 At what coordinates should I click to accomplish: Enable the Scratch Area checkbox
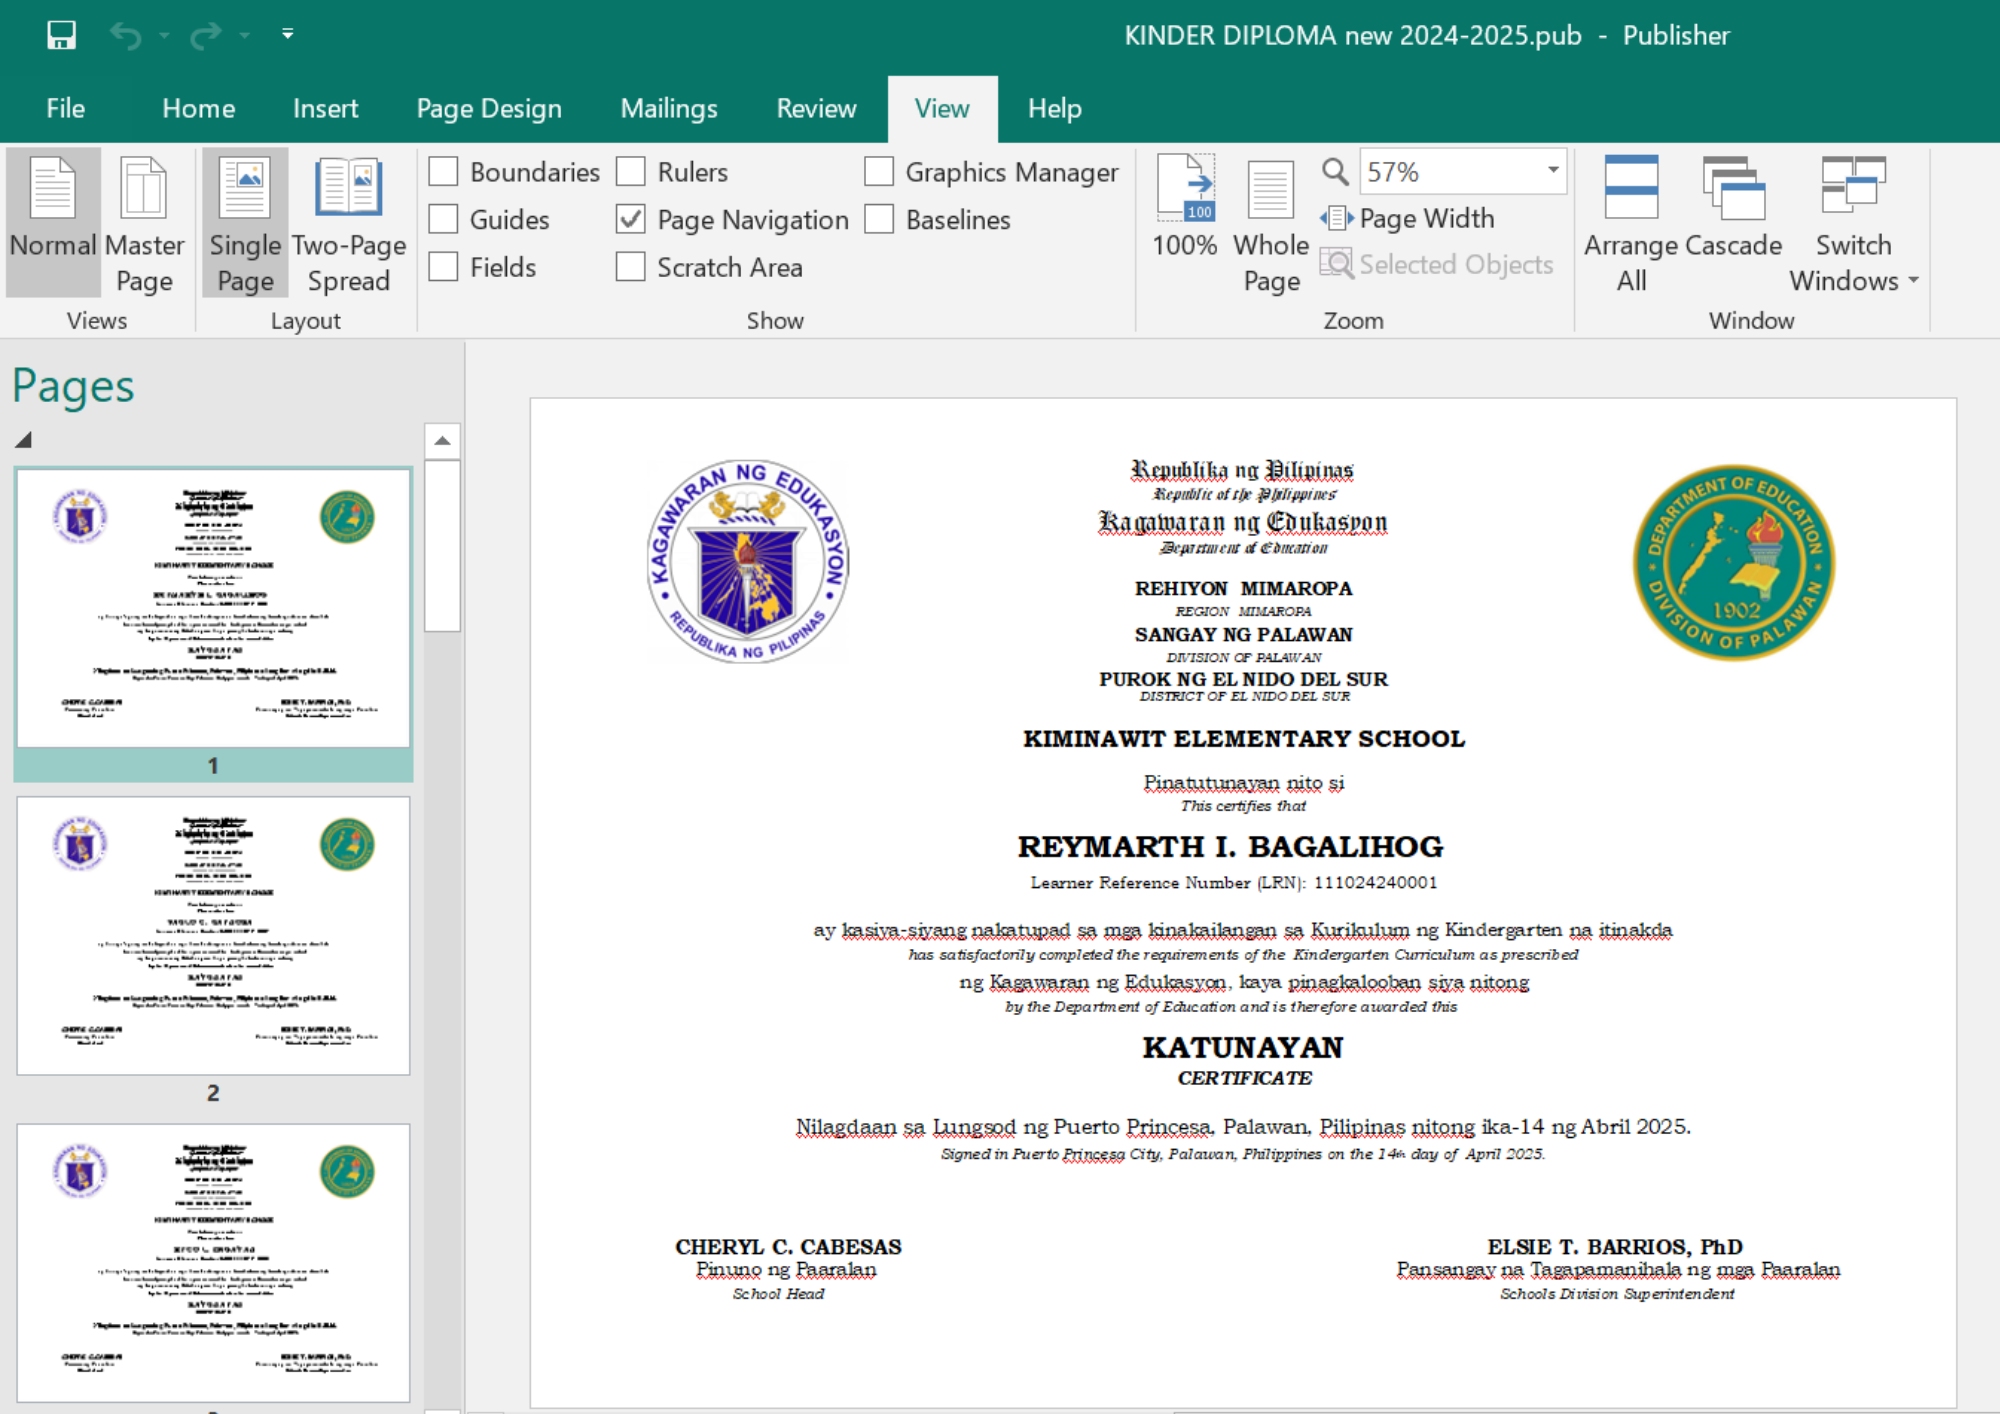pyautogui.click(x=630, y=267)
